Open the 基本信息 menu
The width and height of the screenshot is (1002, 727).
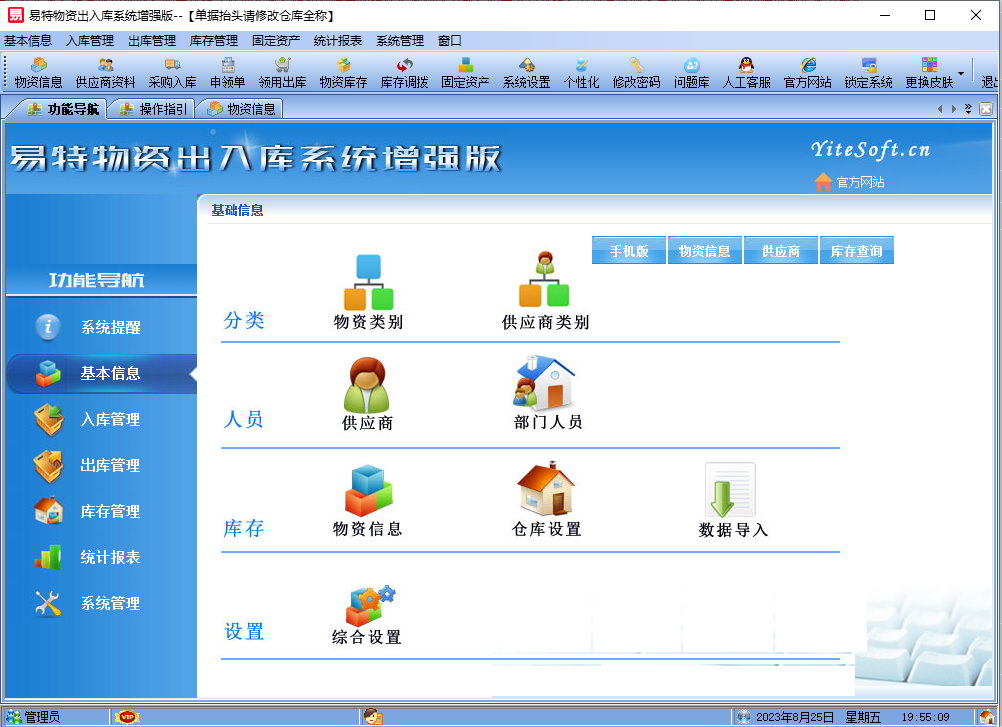[x=27, y=41]
